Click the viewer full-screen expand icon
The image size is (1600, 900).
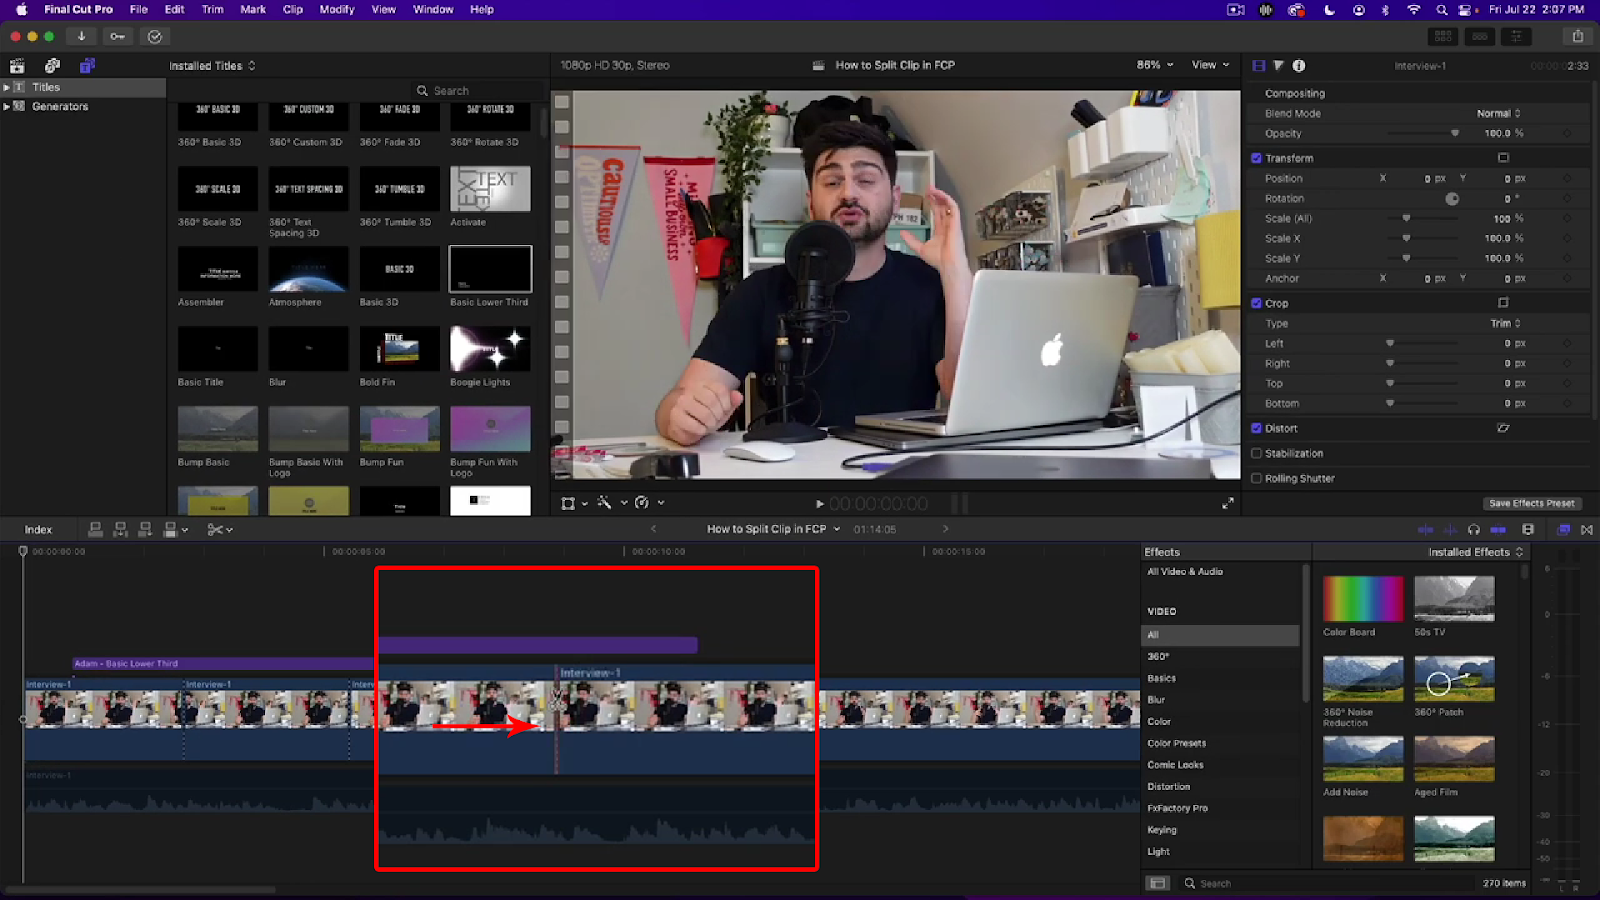click(x=1228, y=504)
